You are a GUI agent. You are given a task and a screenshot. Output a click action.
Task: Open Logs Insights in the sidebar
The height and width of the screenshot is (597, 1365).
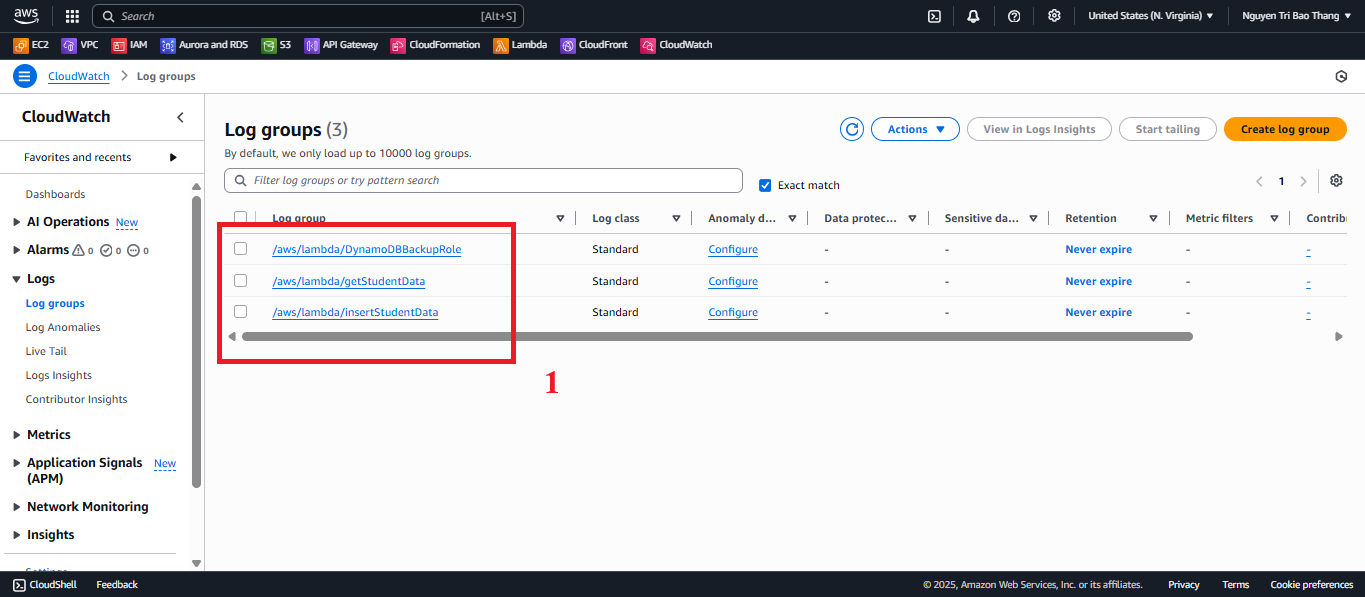point(59,375)
